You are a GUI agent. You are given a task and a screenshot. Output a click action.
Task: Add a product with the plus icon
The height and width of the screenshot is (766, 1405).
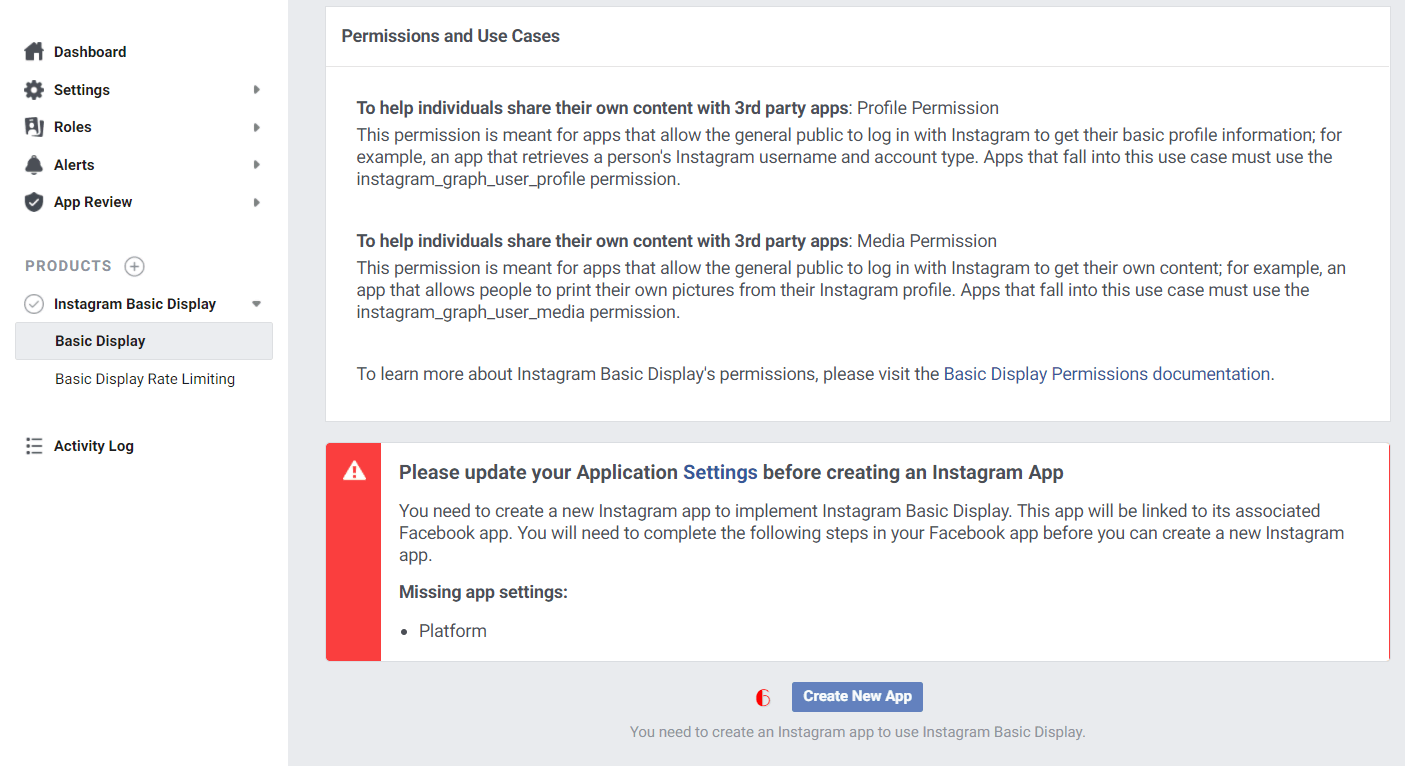(x=134, y=266)
